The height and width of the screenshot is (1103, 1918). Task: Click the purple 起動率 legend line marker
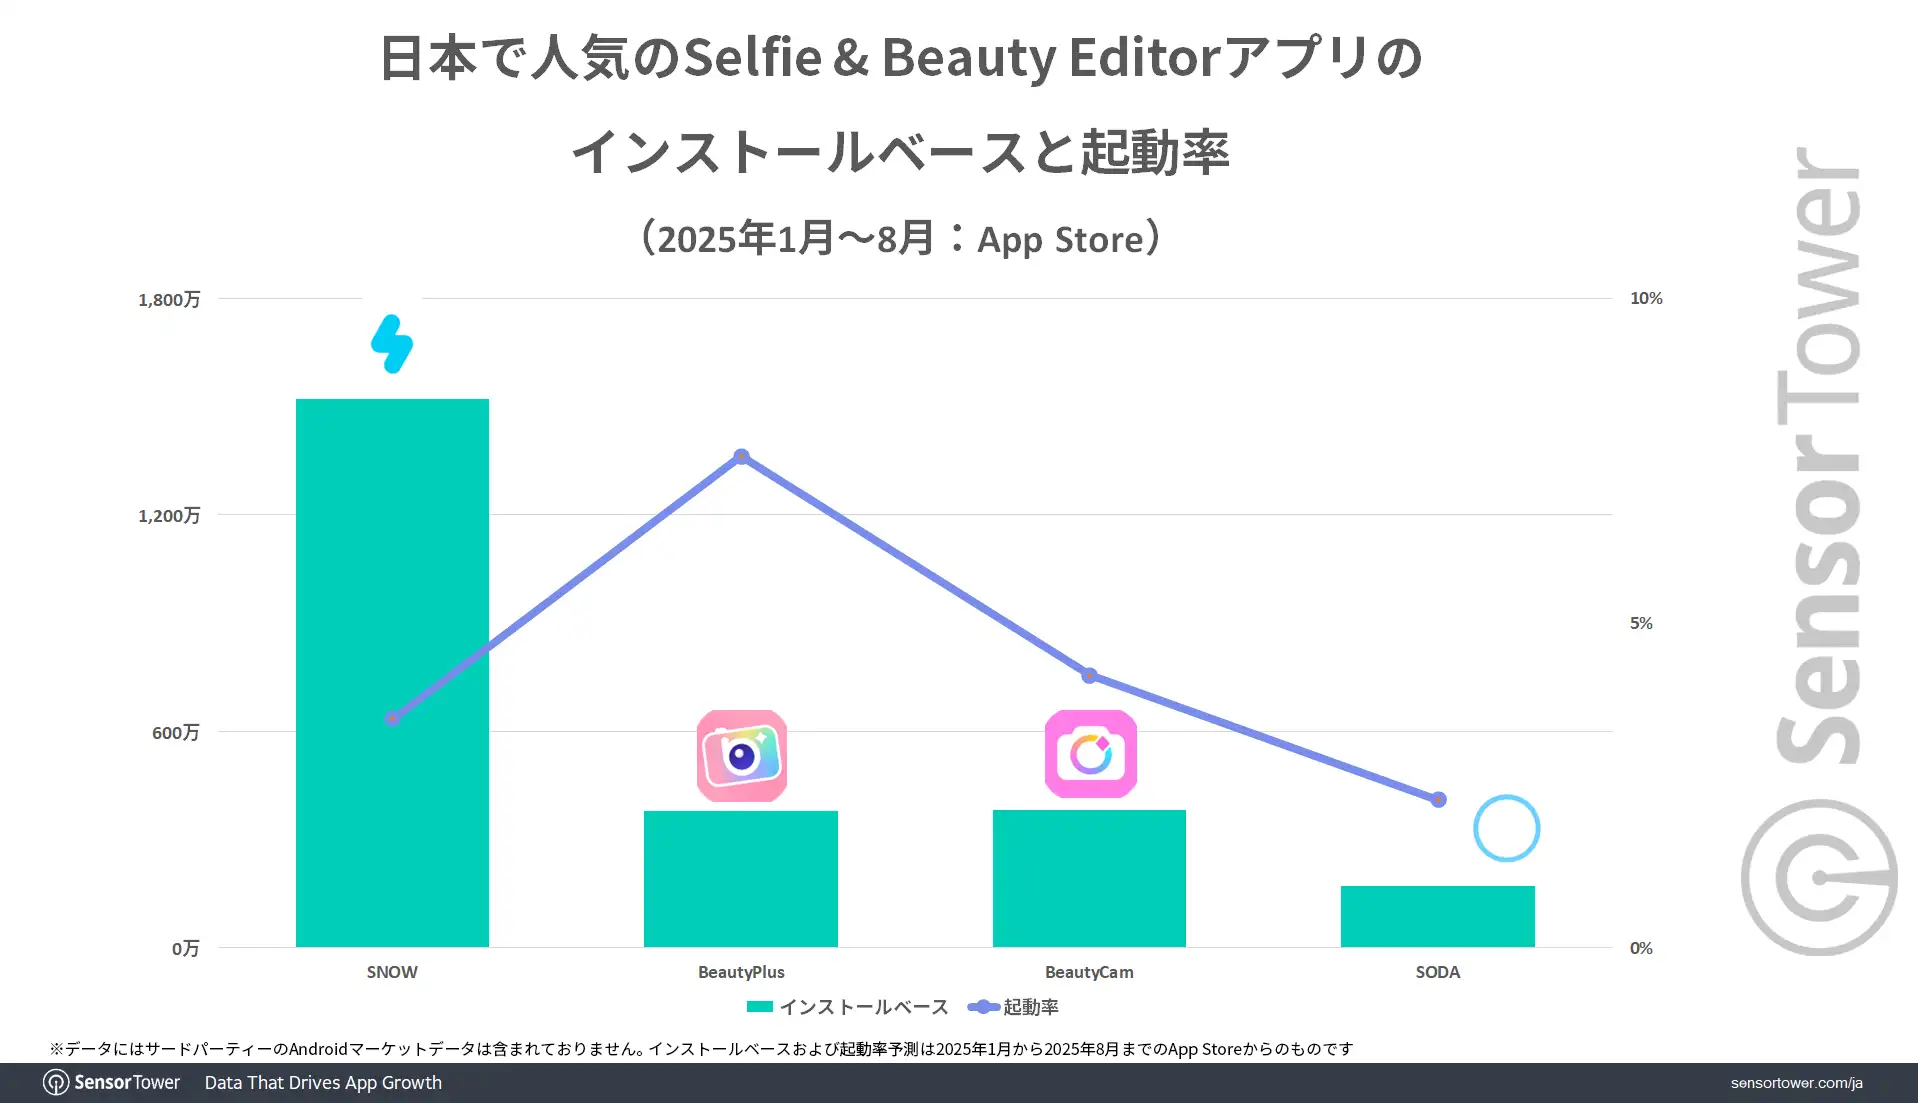[984, 1007]
